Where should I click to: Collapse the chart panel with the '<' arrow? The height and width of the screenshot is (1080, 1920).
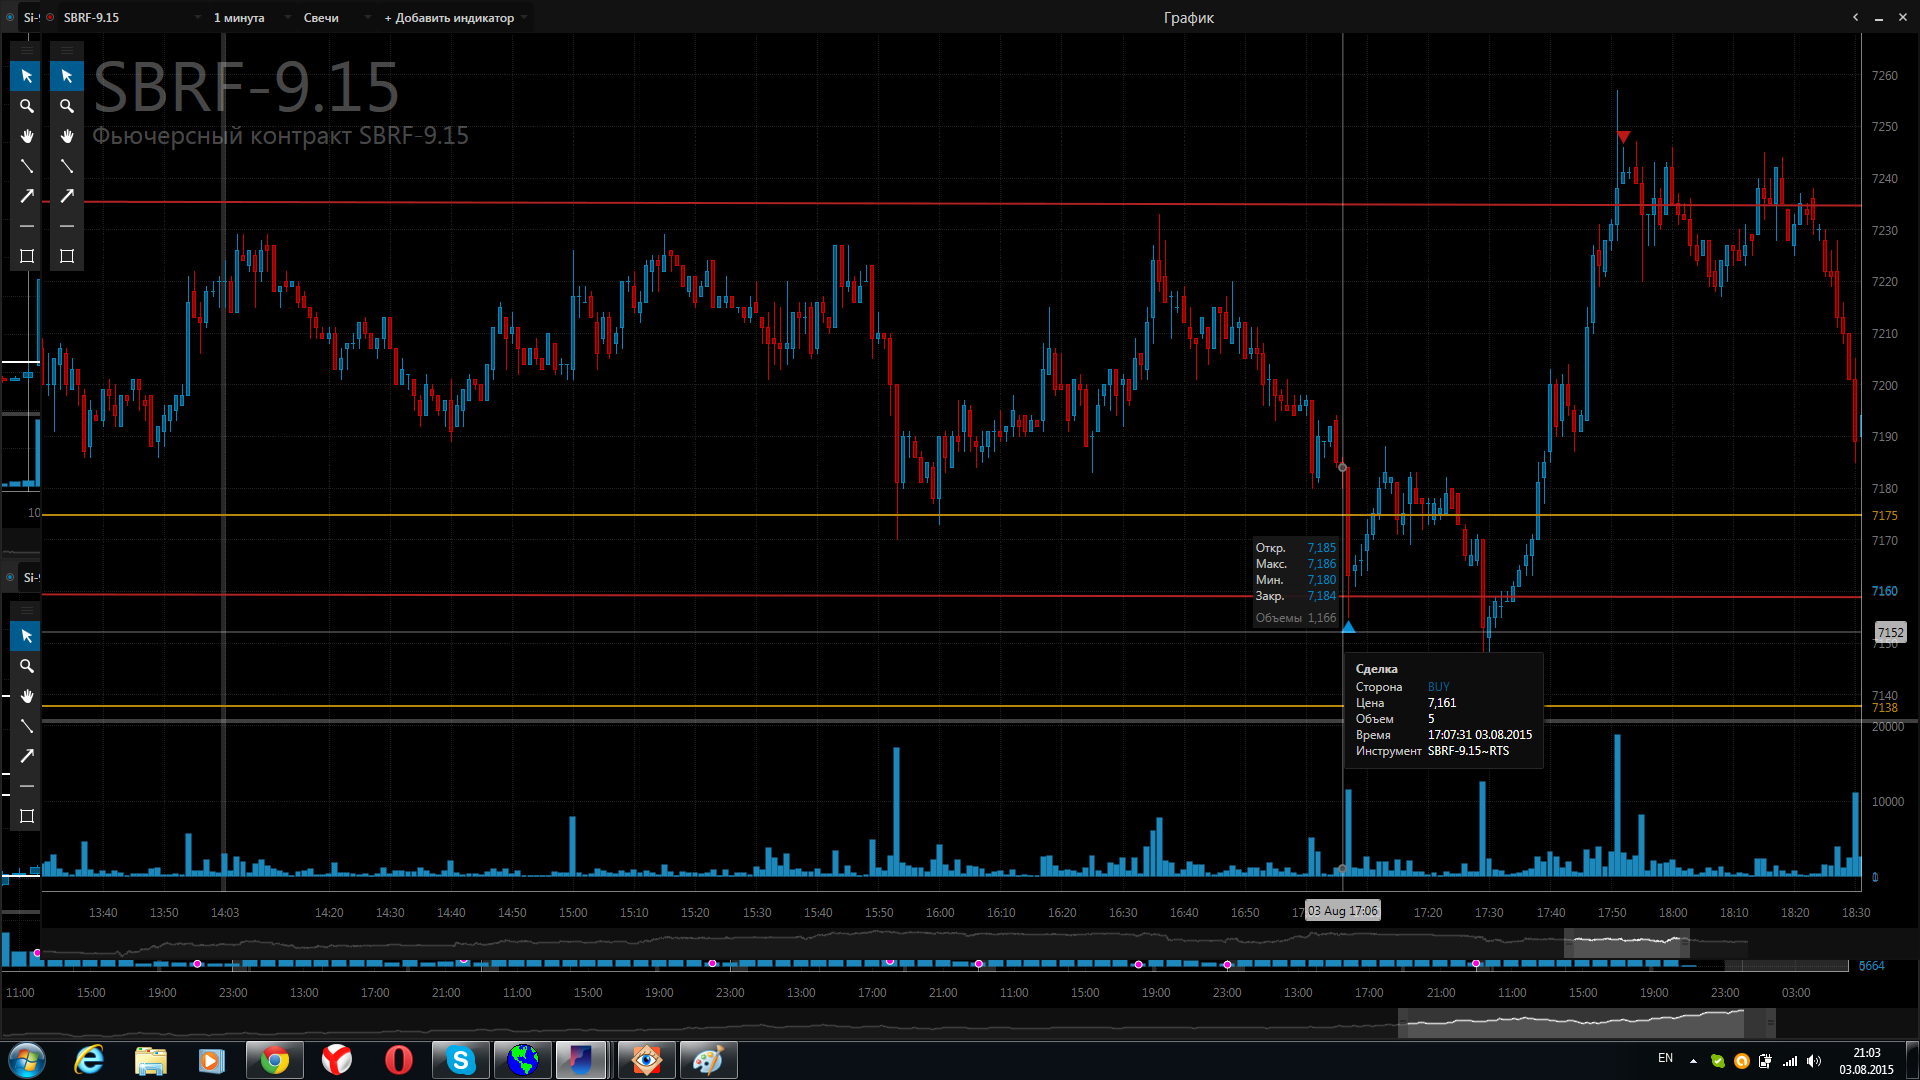pyautogui.click(x=1855, y=17)
